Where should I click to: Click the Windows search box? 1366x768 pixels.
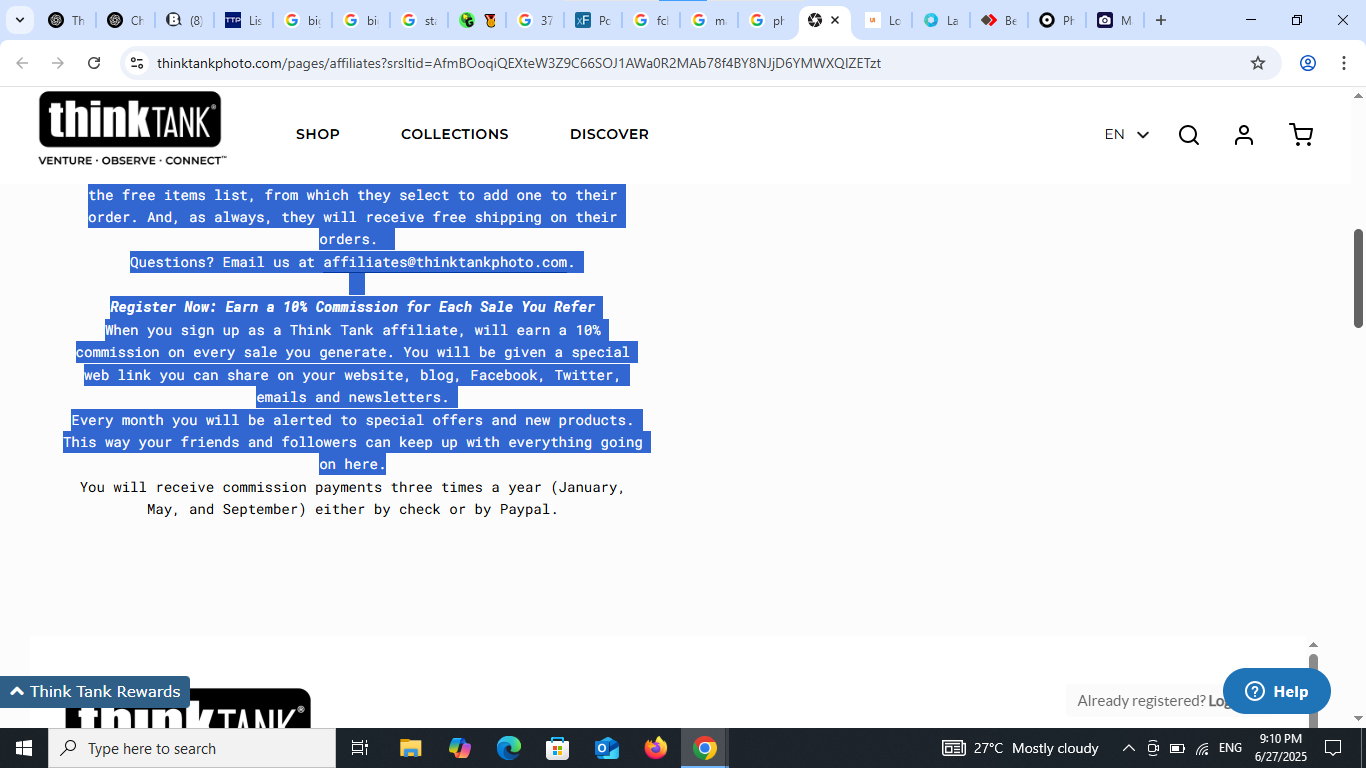[x=192, y=748]
